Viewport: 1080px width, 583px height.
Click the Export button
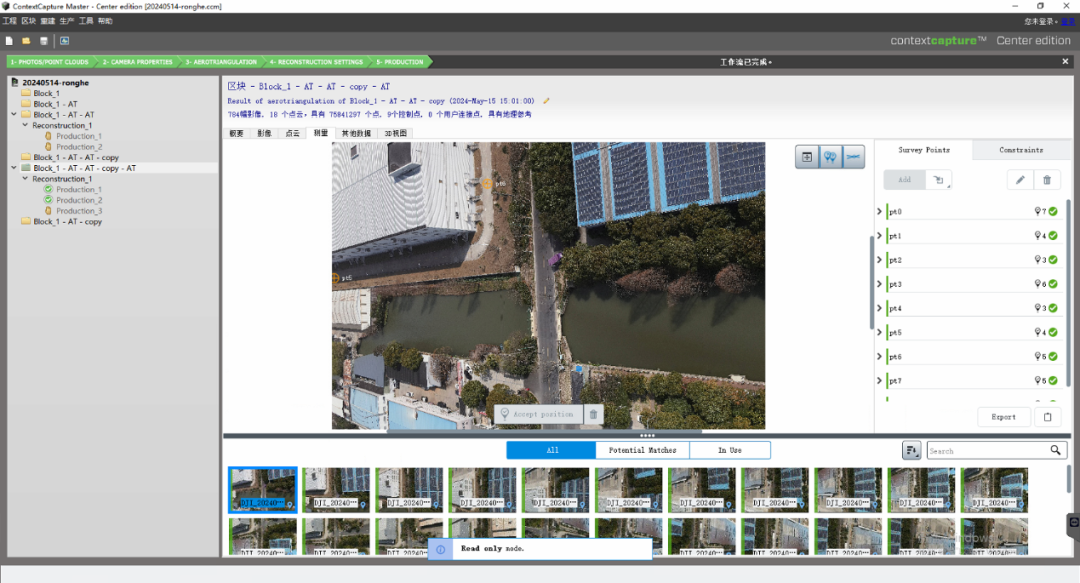click(x=1004, y=417)
